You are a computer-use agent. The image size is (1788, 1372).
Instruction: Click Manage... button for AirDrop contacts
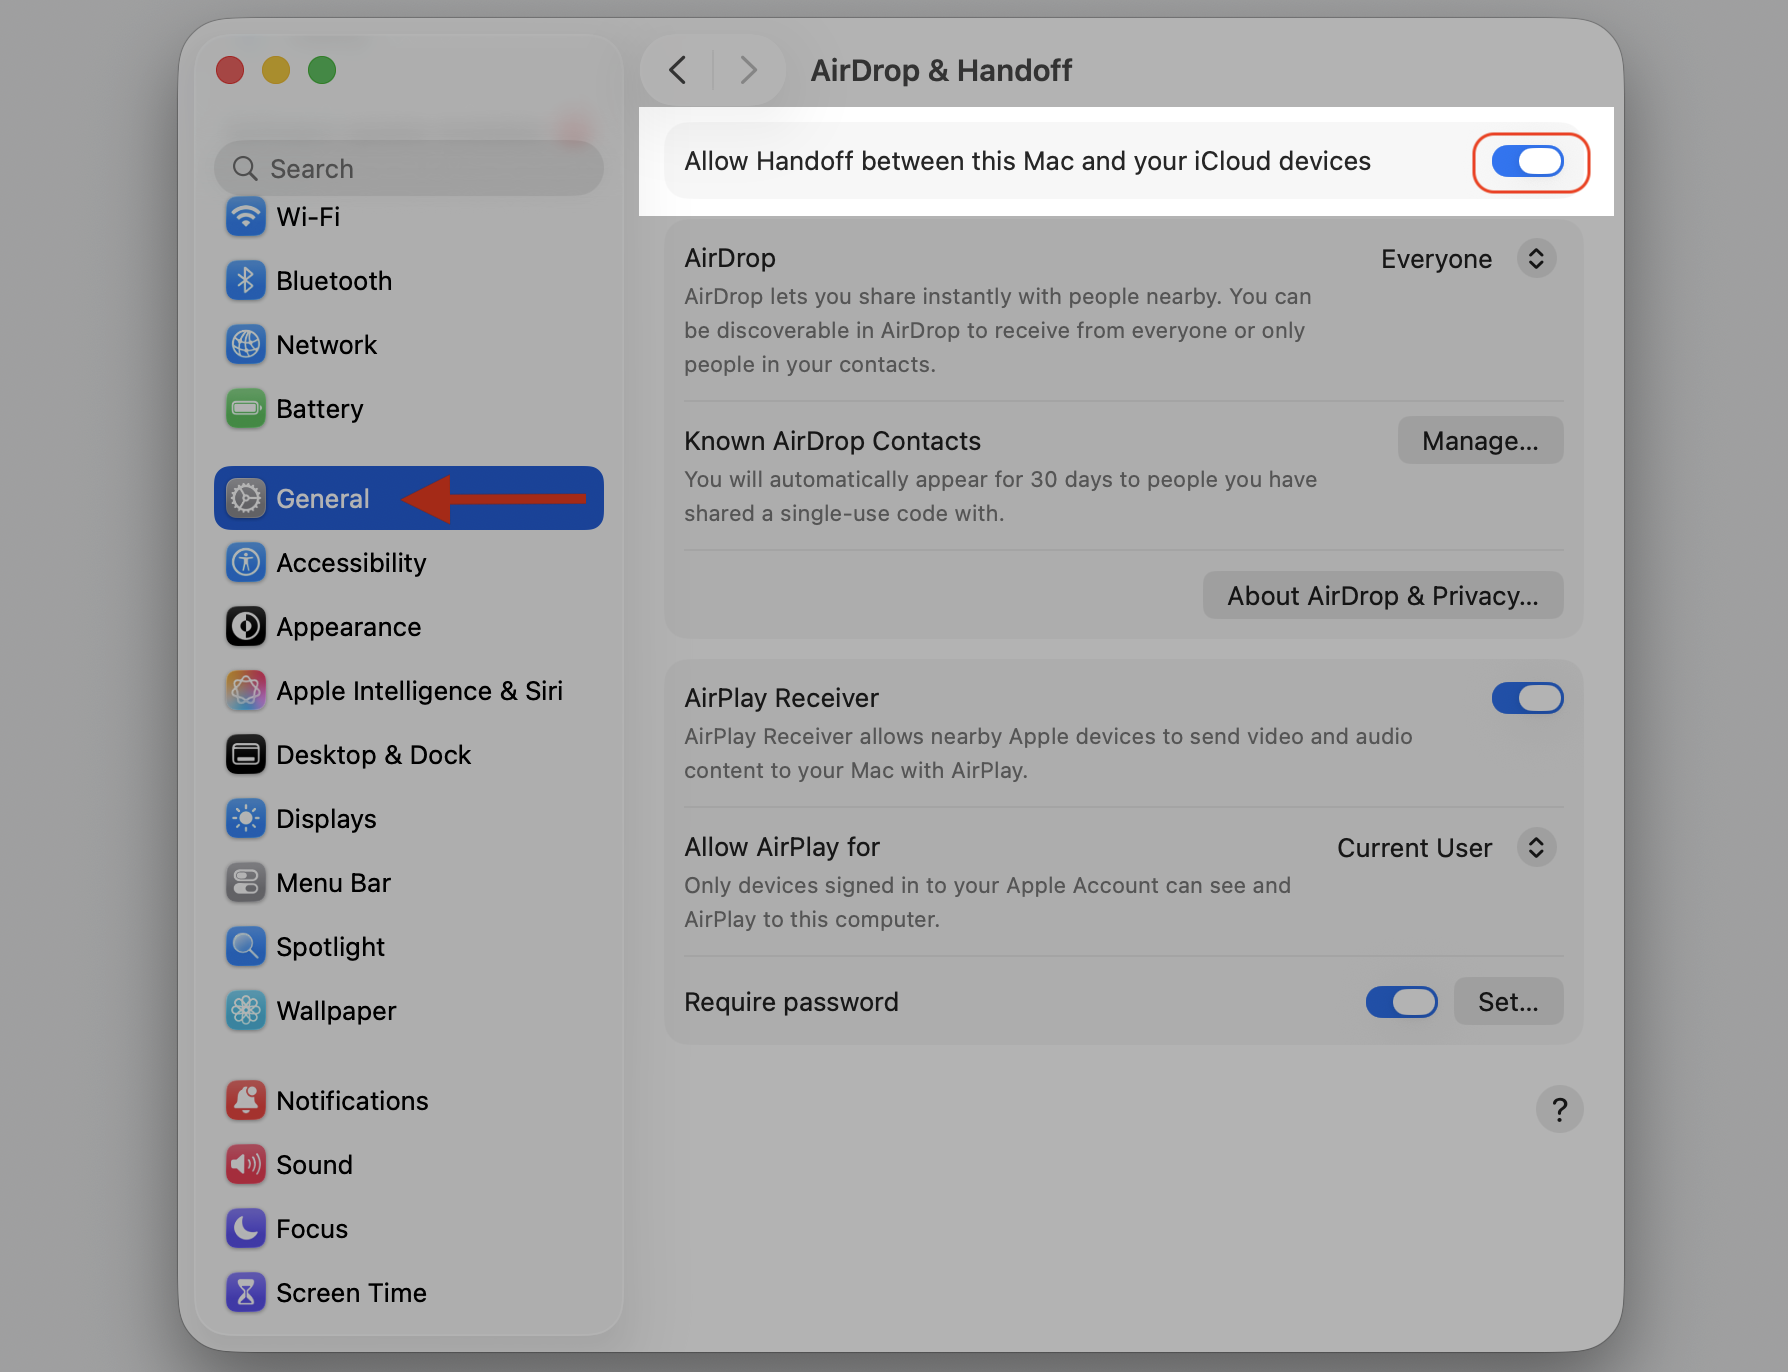1480,441
